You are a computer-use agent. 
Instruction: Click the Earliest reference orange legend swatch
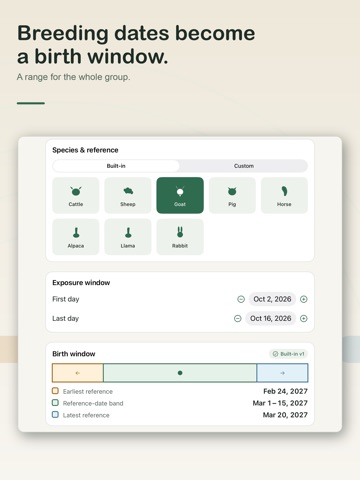pyautogui.click(x=55, y=391)
